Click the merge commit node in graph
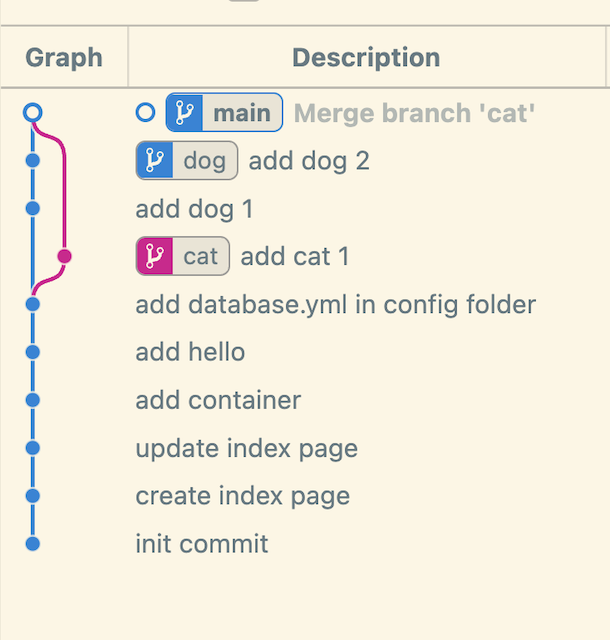The height and width of the screenshot is (640, 610). [33, 112]
